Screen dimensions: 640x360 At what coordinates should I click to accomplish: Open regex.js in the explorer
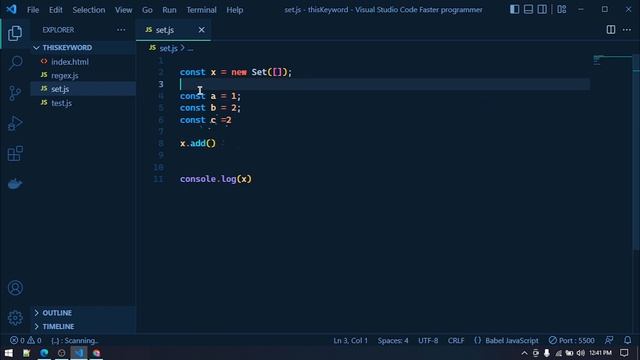tap(83, 76)
